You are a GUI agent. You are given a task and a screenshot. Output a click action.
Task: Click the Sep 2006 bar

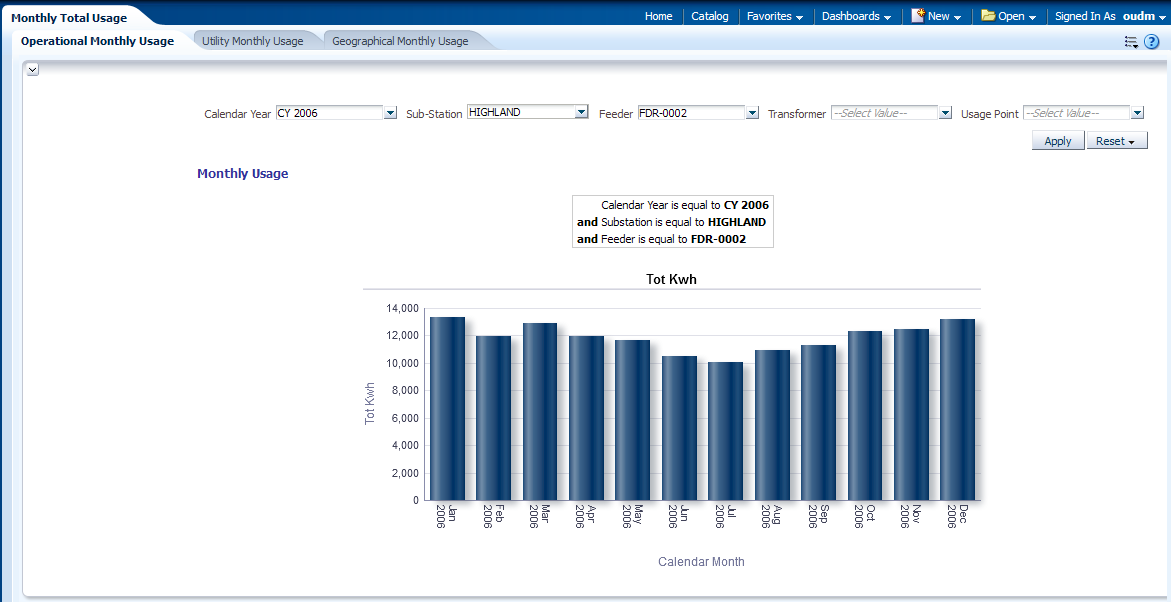click(819, 422)
